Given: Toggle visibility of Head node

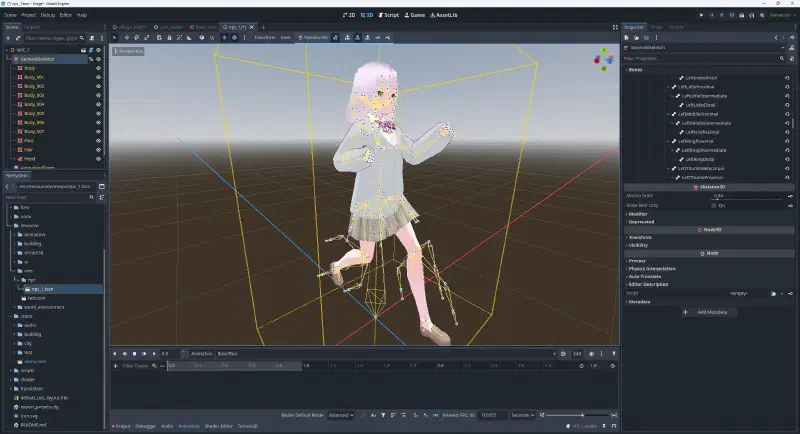Looking at the screenshot, I should click(98, 159).
